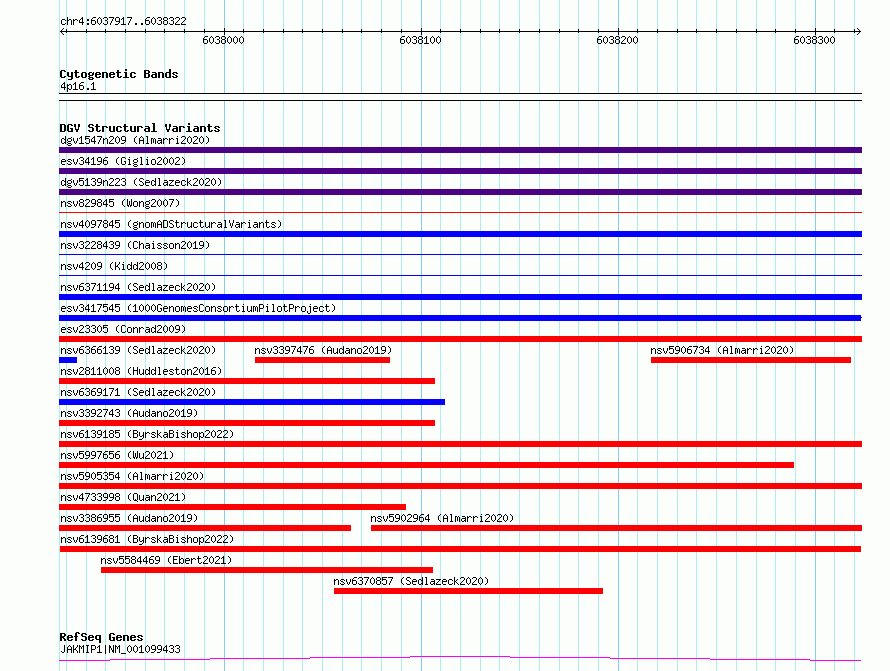This screenshot has height=671, width=890.
Task: Click the red bar of nsv6370857
Action: (468, 591)
